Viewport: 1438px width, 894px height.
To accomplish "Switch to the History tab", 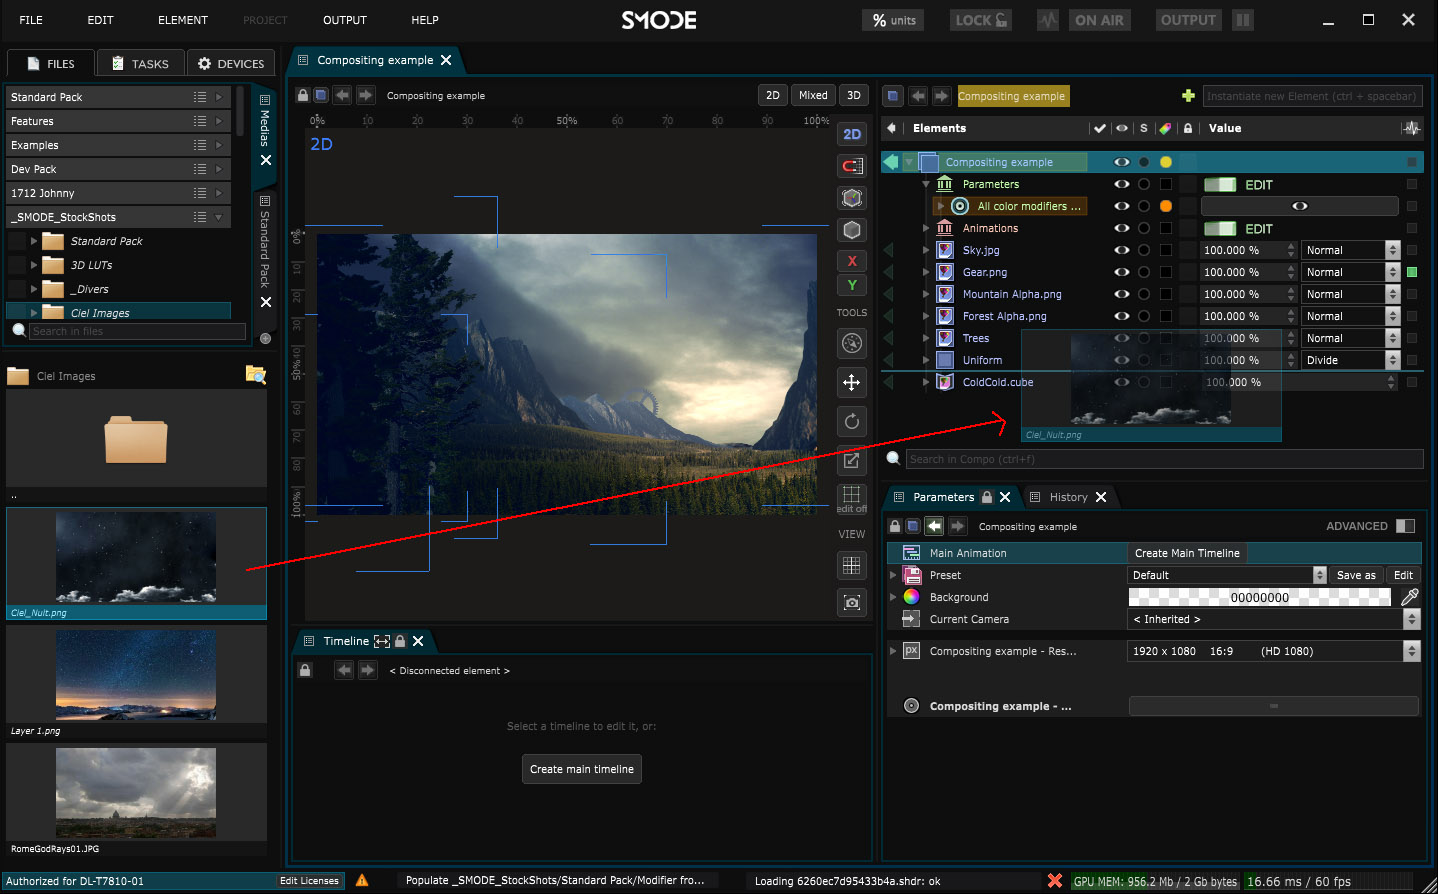I will 1068,497.
